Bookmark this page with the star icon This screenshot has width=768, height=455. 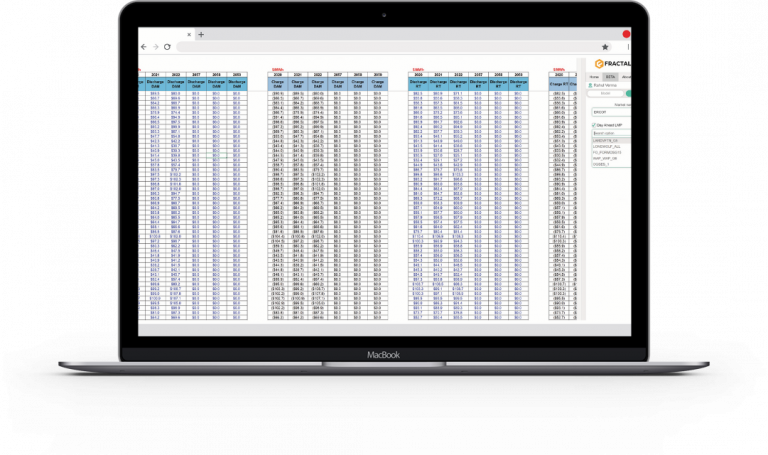coord(605,47)
